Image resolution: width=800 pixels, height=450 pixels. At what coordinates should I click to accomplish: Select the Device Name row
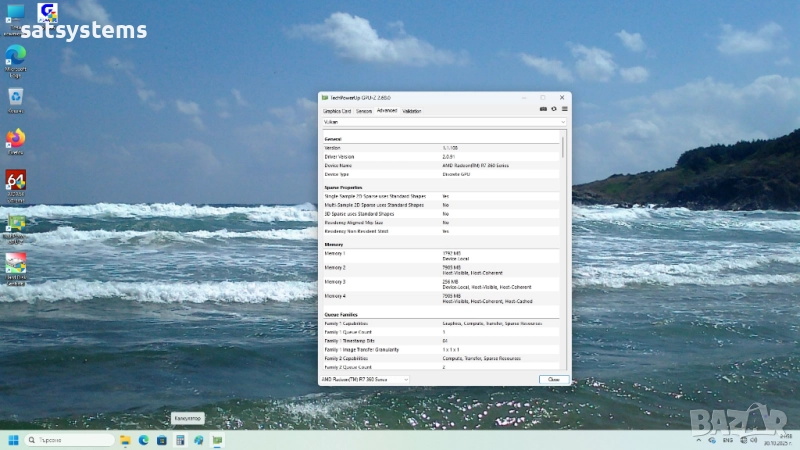(440, 165)
